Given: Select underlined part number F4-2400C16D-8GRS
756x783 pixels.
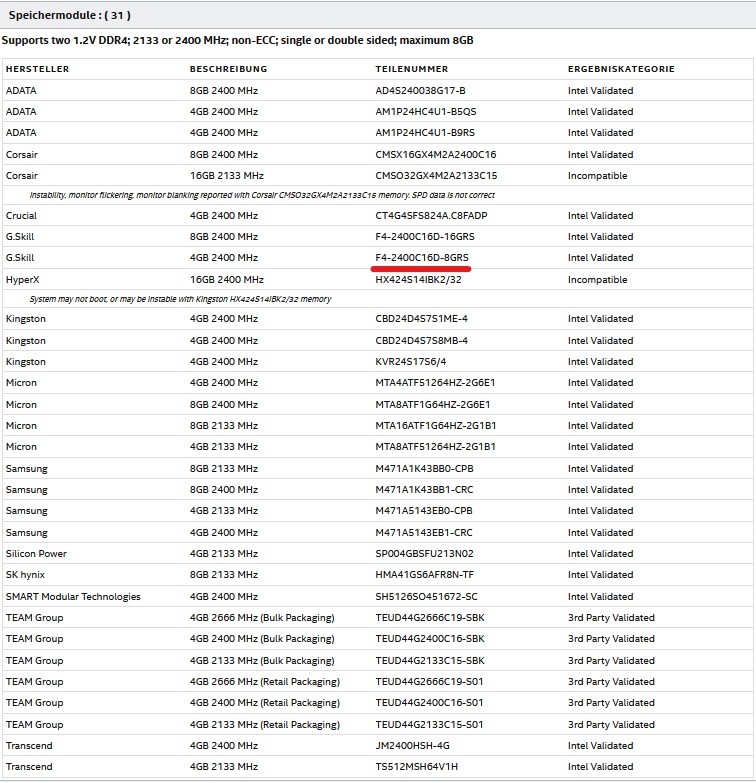Looking at the screenshot, I should click(x=422, y=257).
